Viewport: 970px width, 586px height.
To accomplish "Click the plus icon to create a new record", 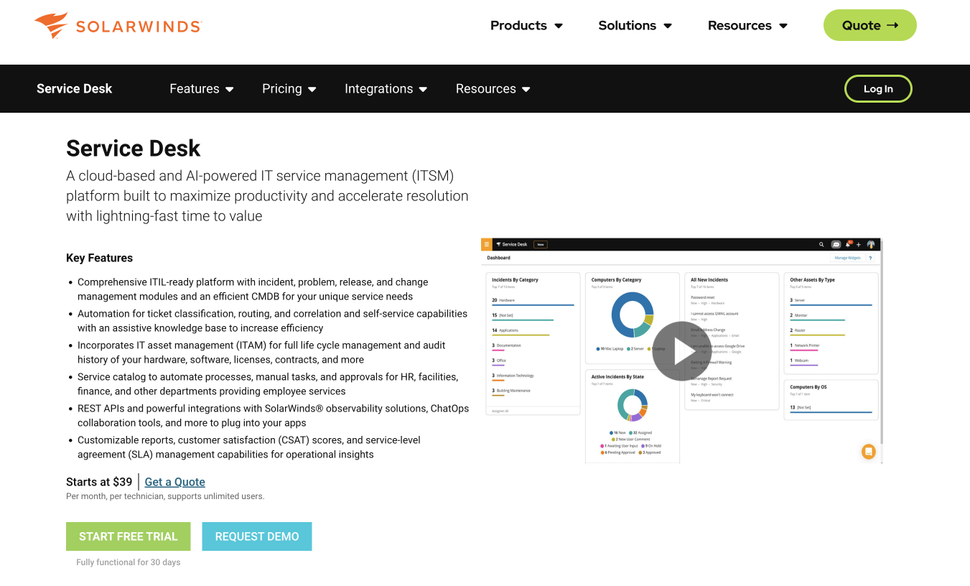I will click(858, 244).
